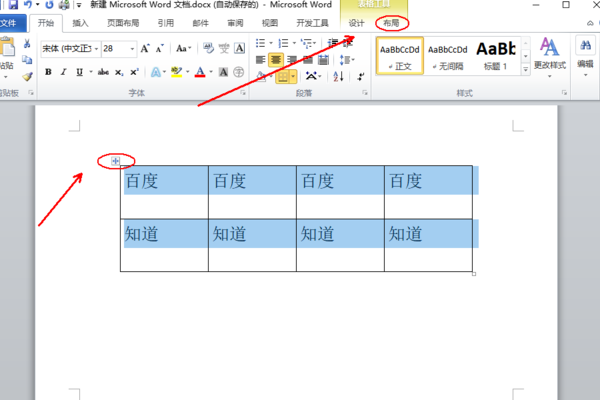This screenshot has width=600, height=400.
Task: Open Asian layout (X with caret) icon
Action: [311, 77]
